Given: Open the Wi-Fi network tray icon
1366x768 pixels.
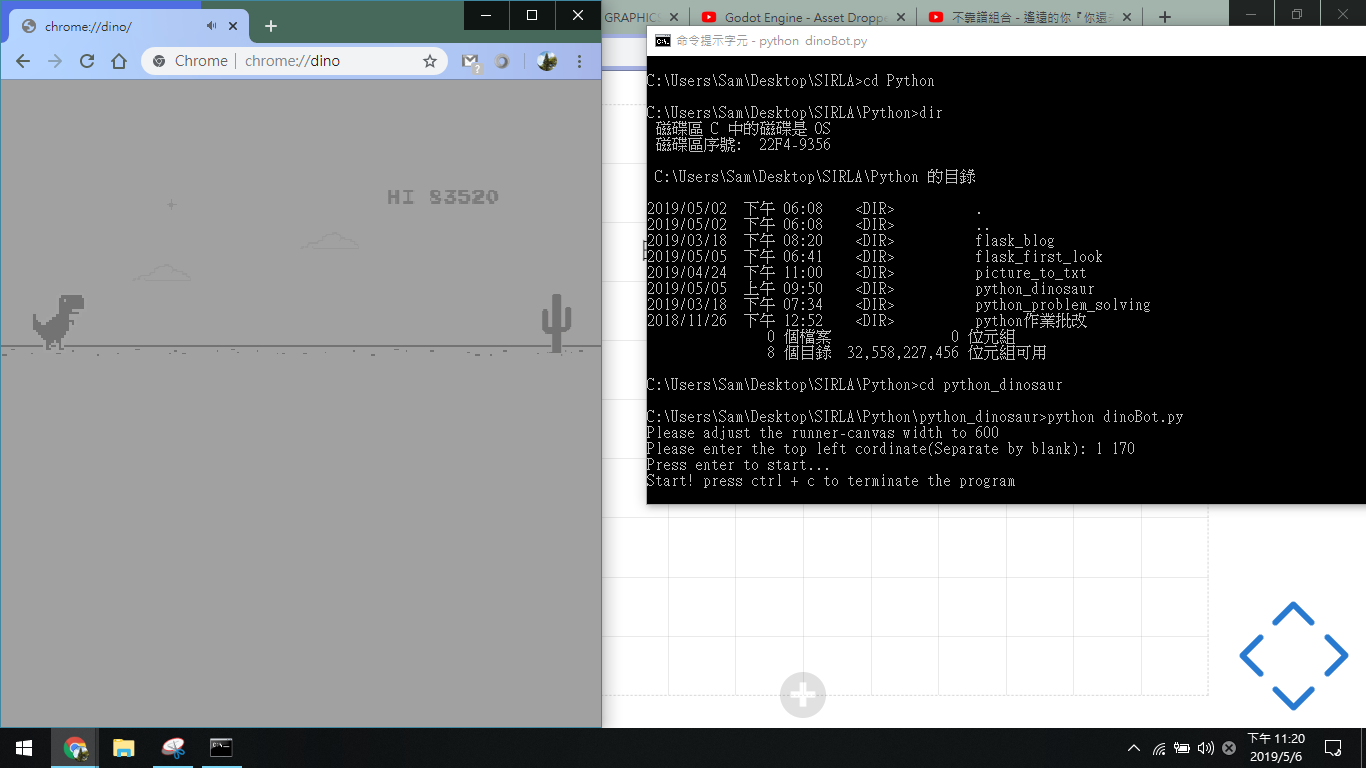Looking at the screenshot, I should (x=1159, y=748).
